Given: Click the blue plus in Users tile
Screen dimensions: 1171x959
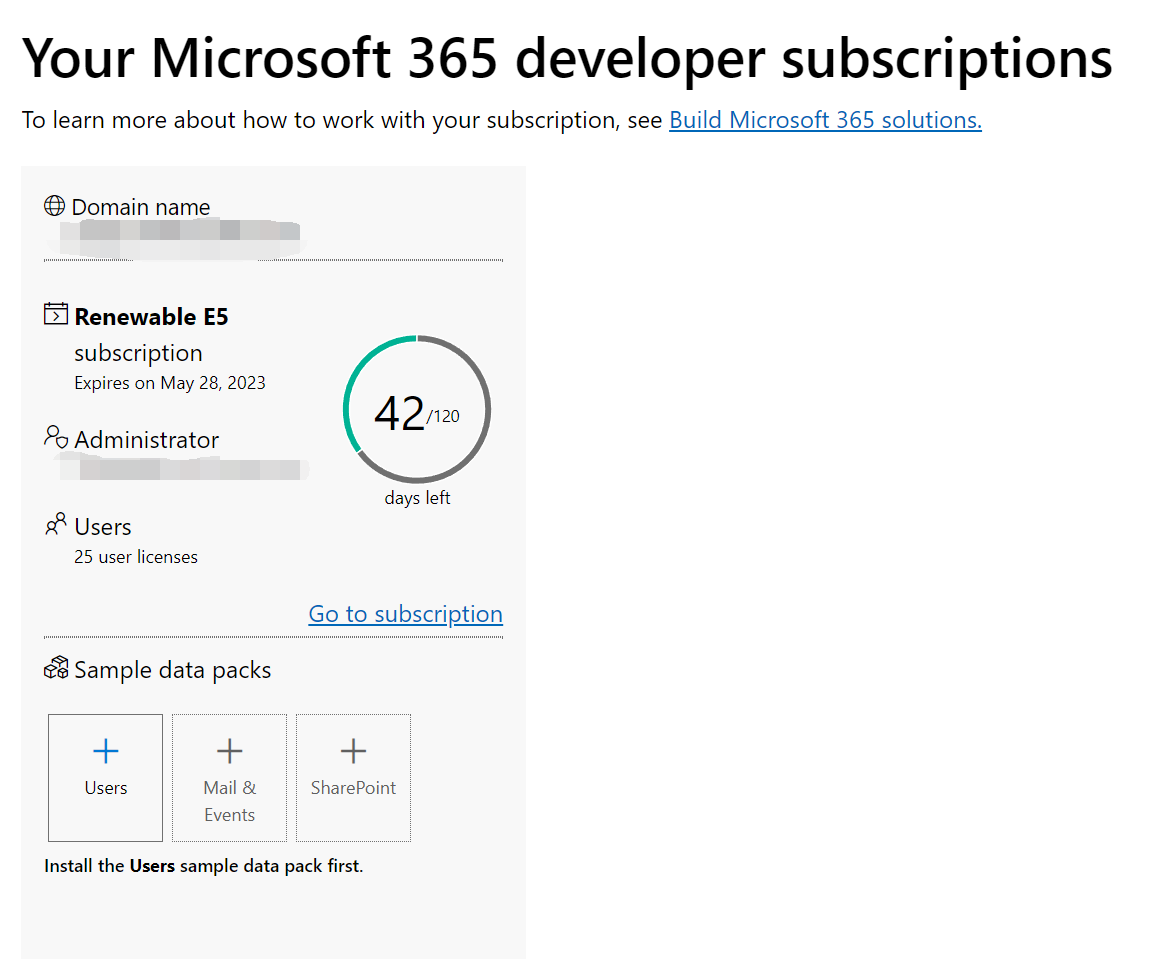Looking at the screenshot, I should coord(105,751).
